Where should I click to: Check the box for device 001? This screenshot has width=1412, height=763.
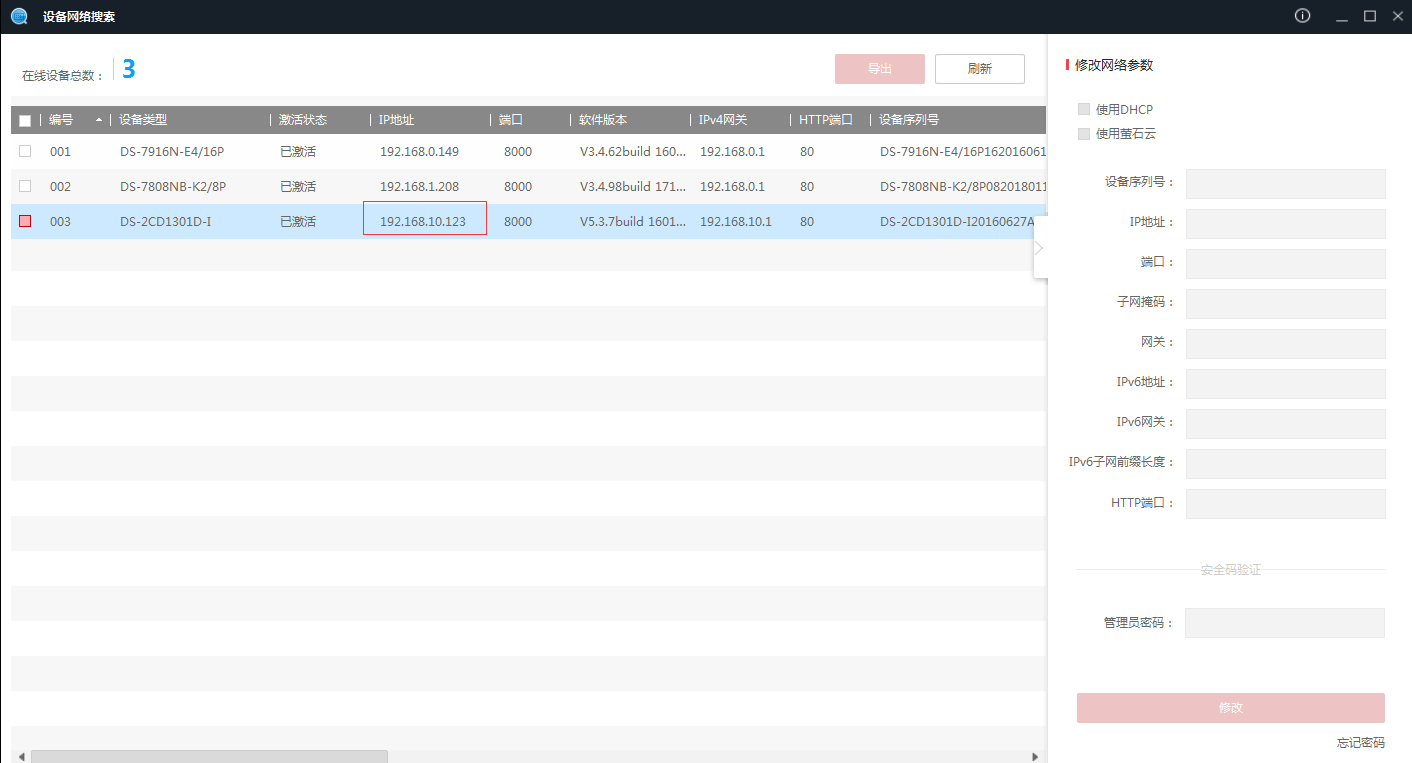25,151
